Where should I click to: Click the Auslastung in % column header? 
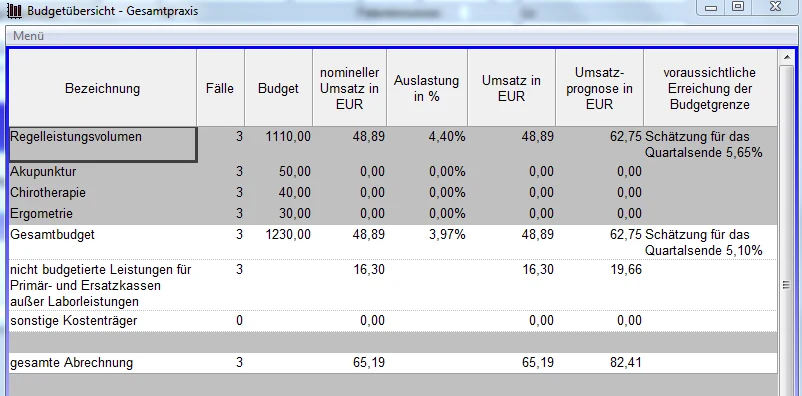click(427, 88)
